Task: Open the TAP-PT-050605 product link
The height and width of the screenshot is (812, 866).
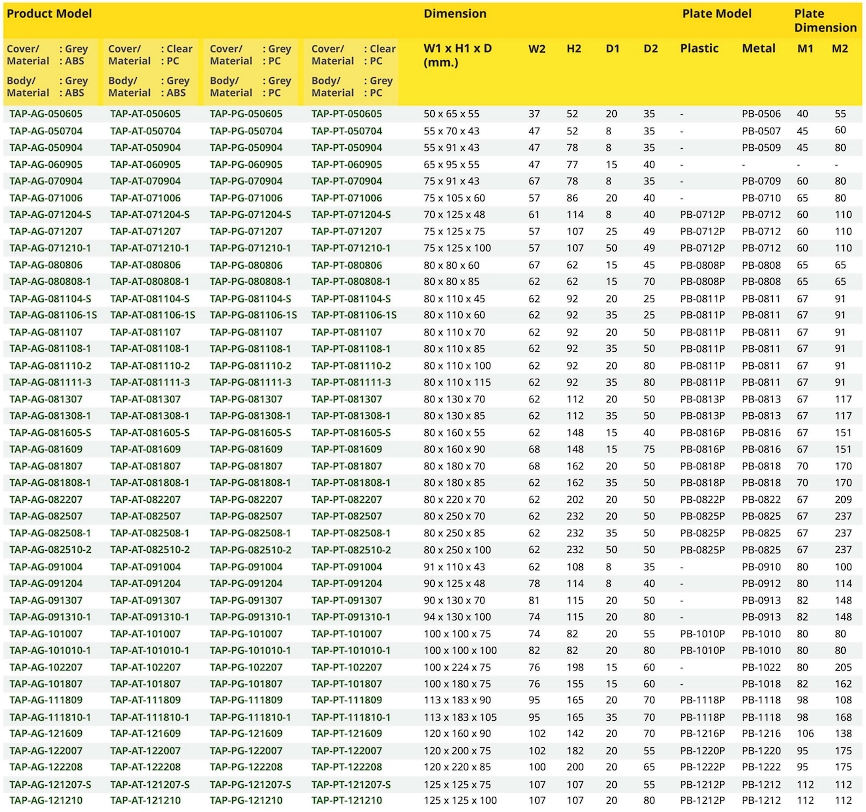Action: [x=346, y=114]
